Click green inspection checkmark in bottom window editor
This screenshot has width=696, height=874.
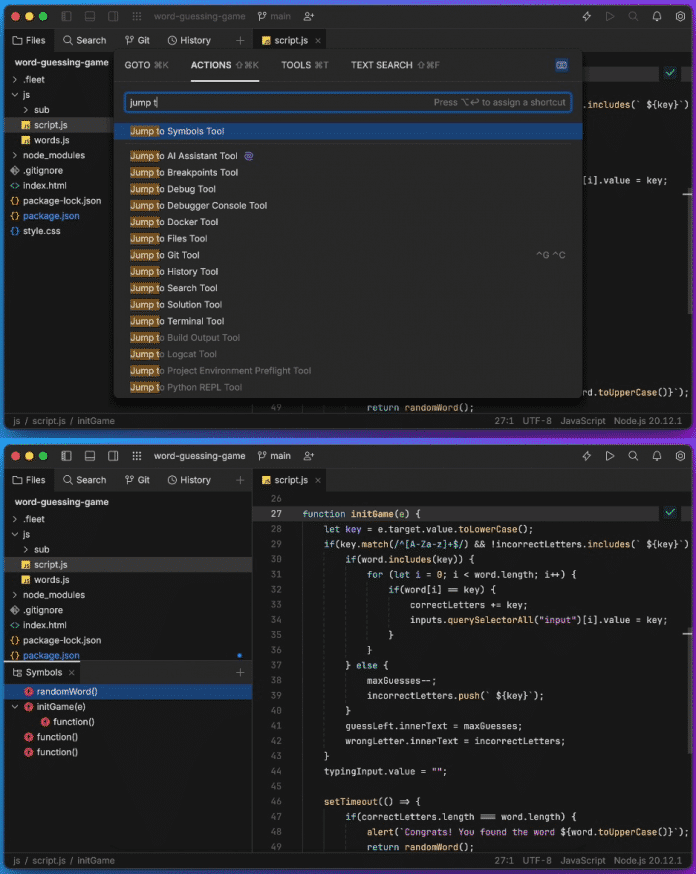click(x=670, y=512)
